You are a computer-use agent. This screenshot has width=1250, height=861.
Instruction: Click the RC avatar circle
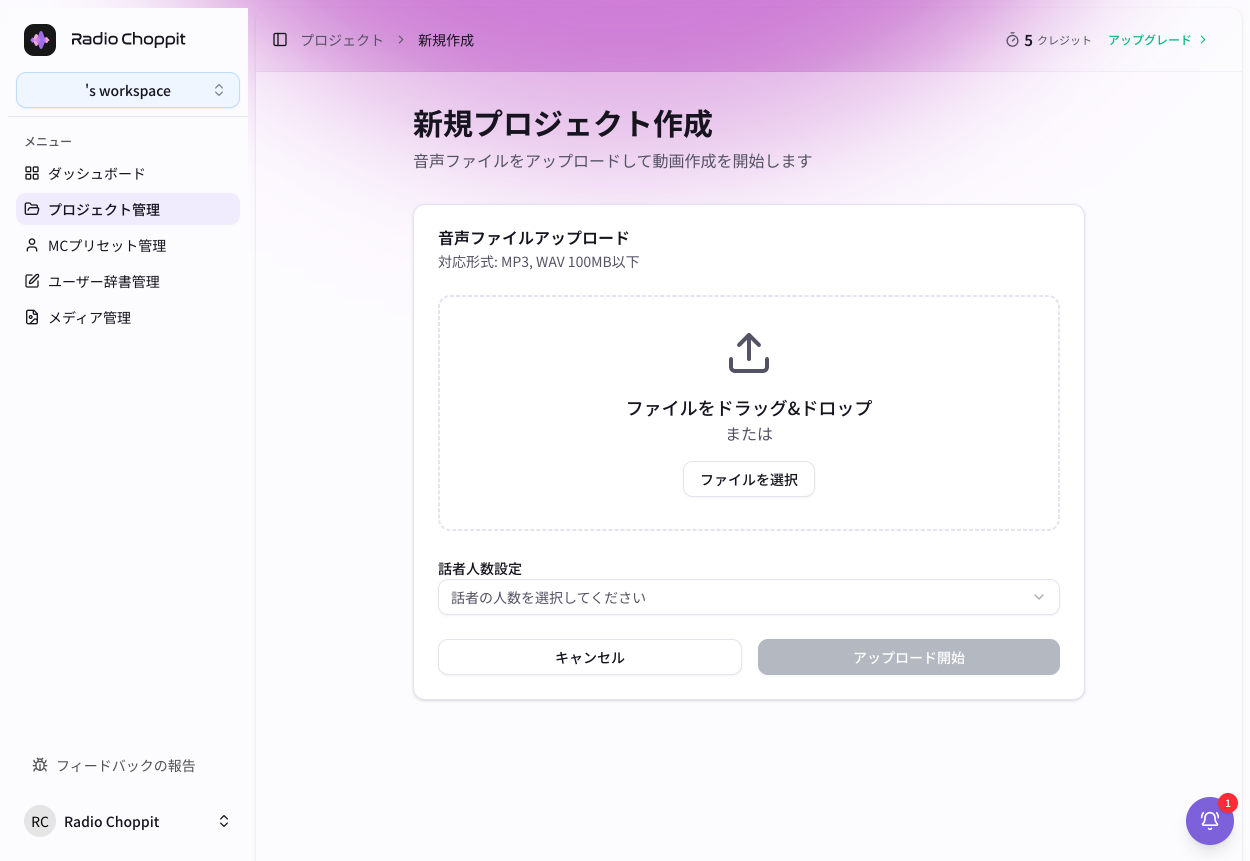(40, 821)
